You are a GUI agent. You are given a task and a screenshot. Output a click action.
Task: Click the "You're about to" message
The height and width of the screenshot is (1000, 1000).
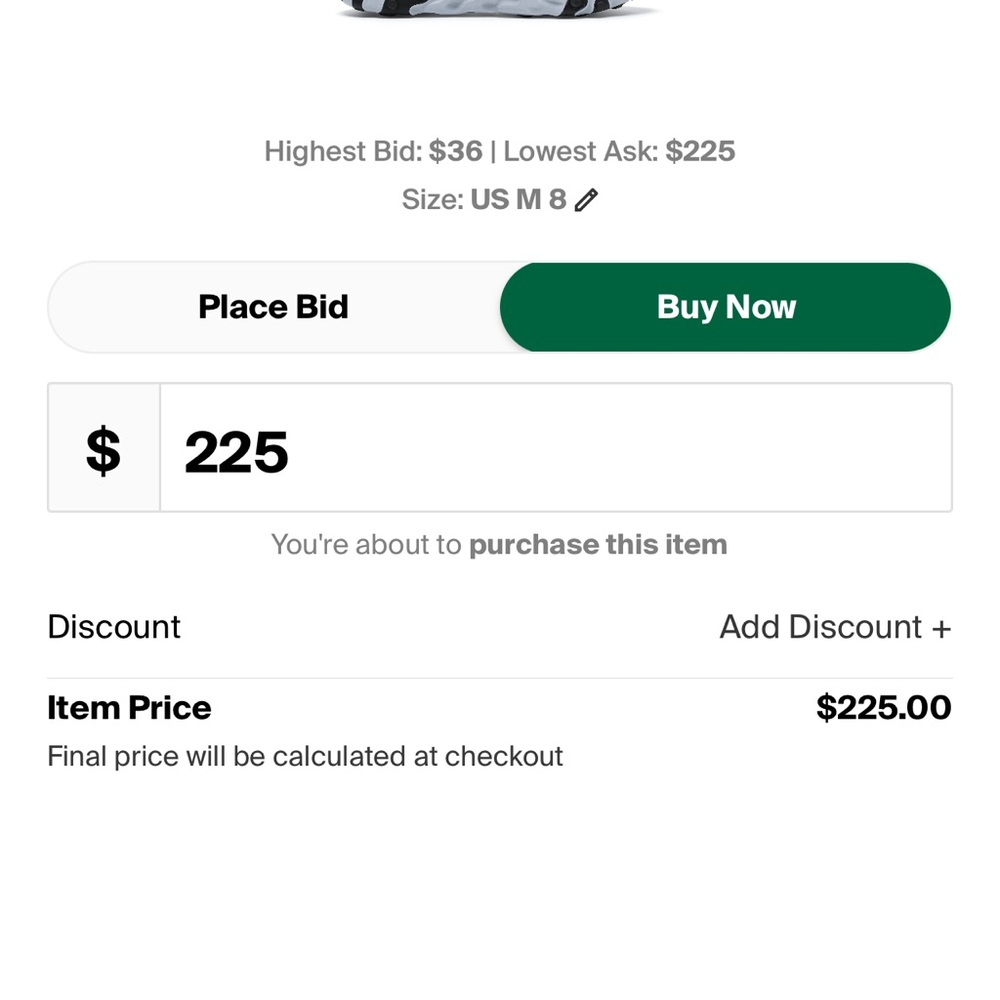[366, 545]
